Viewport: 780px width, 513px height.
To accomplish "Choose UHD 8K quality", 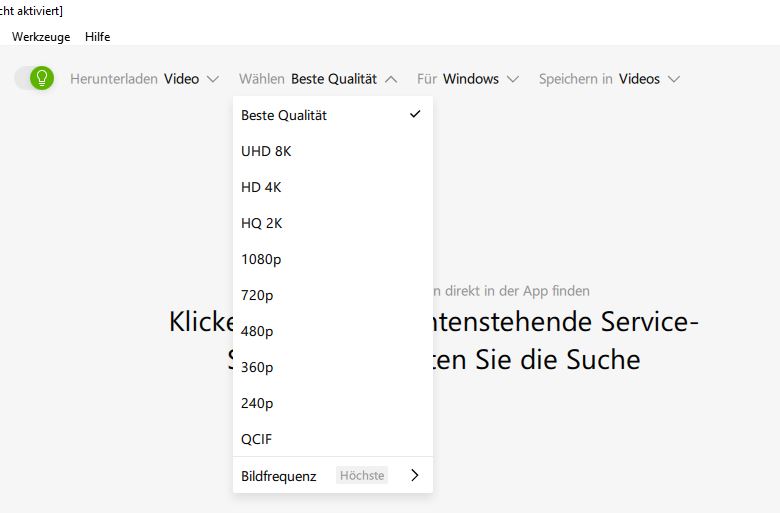I will pyautogui.click(x=266, y=151).
